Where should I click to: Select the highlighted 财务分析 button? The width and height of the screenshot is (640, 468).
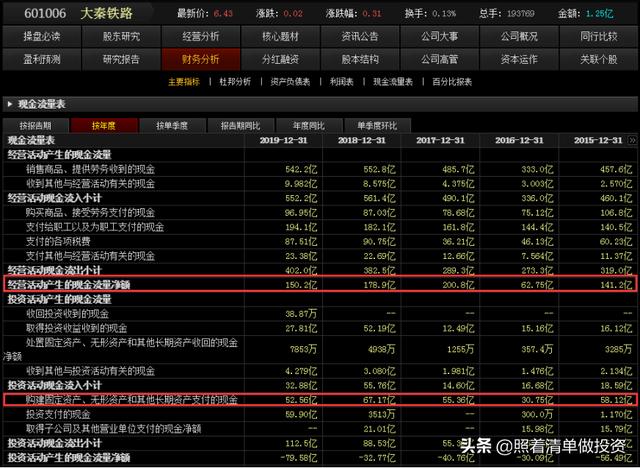click(201, 60)
